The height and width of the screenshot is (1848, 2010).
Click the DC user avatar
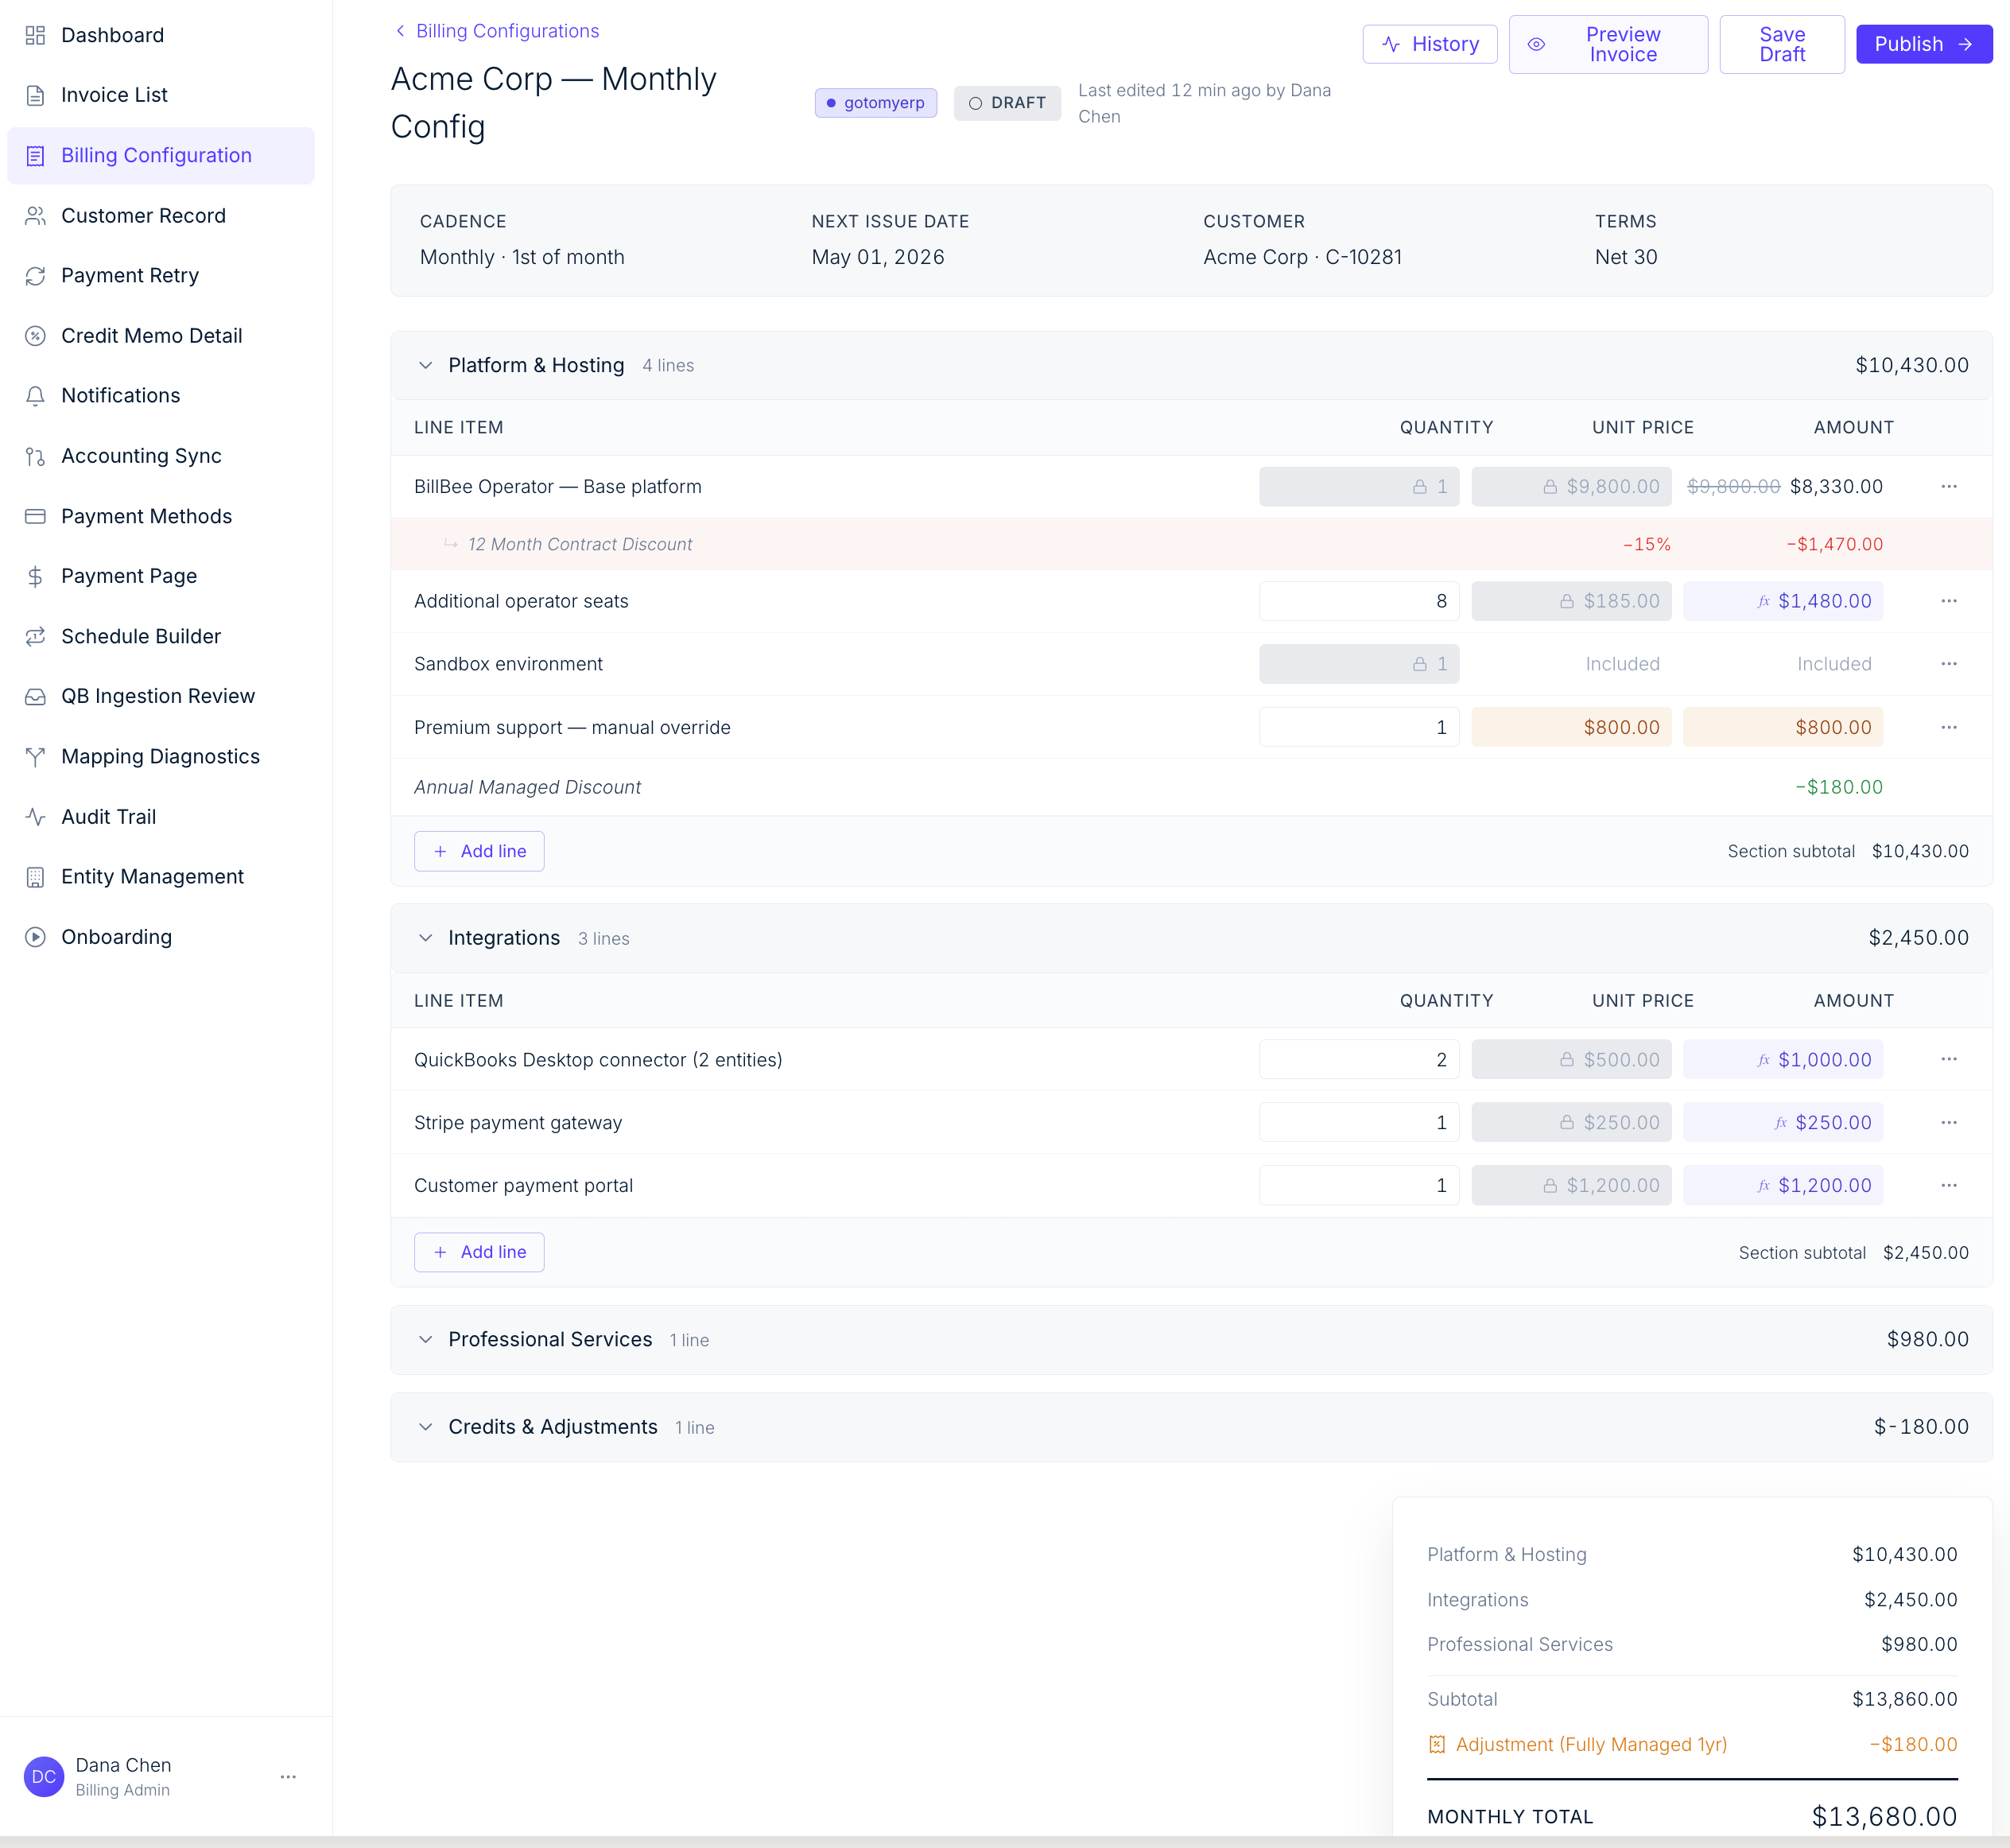(44, 1777)
